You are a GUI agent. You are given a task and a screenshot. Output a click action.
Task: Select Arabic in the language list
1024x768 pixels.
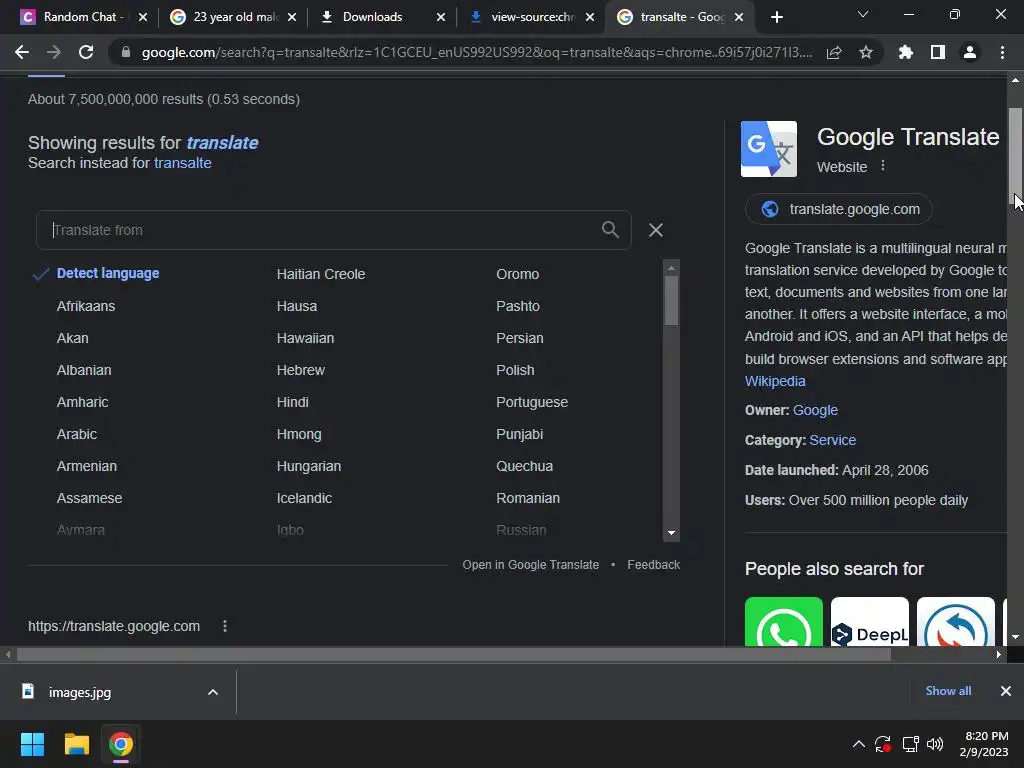[76, 434]
